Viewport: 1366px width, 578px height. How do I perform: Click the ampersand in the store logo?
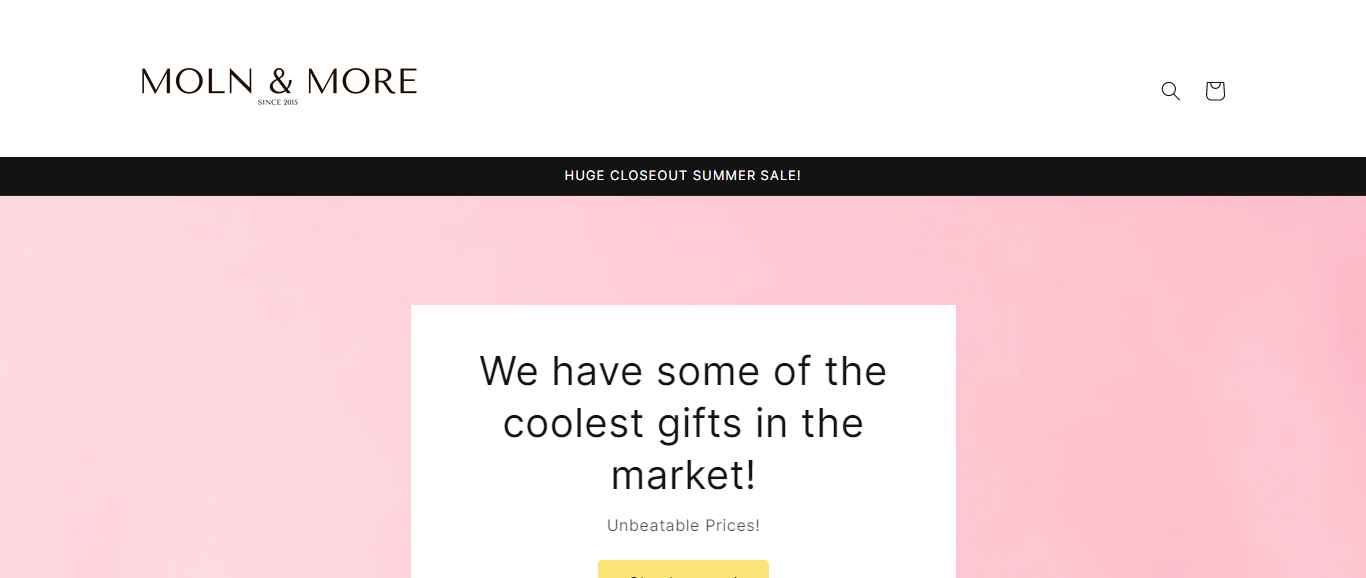tap(281, 82)
